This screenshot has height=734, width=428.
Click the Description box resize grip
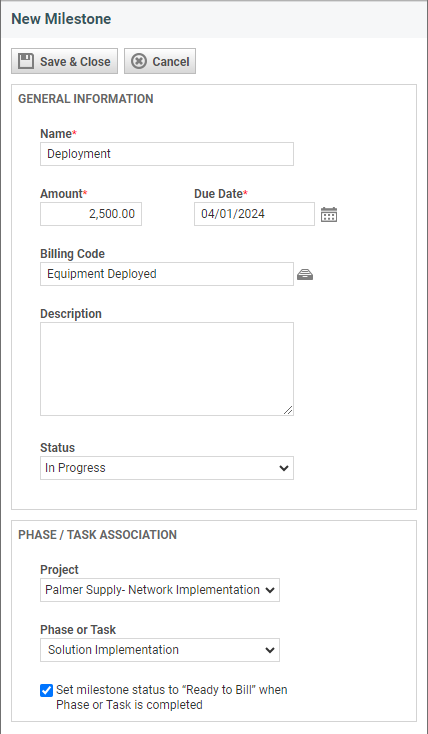point(288,410)
